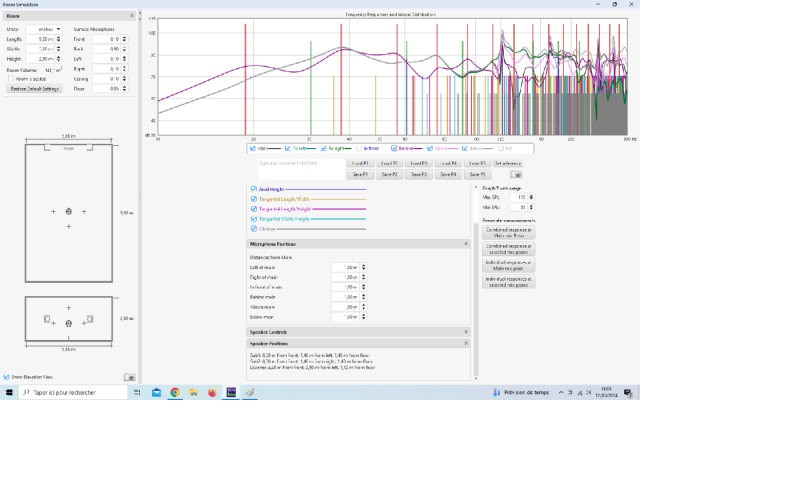Adjust the room Width spinner
This screenshot has width=800, height=500.
[58, 49]
